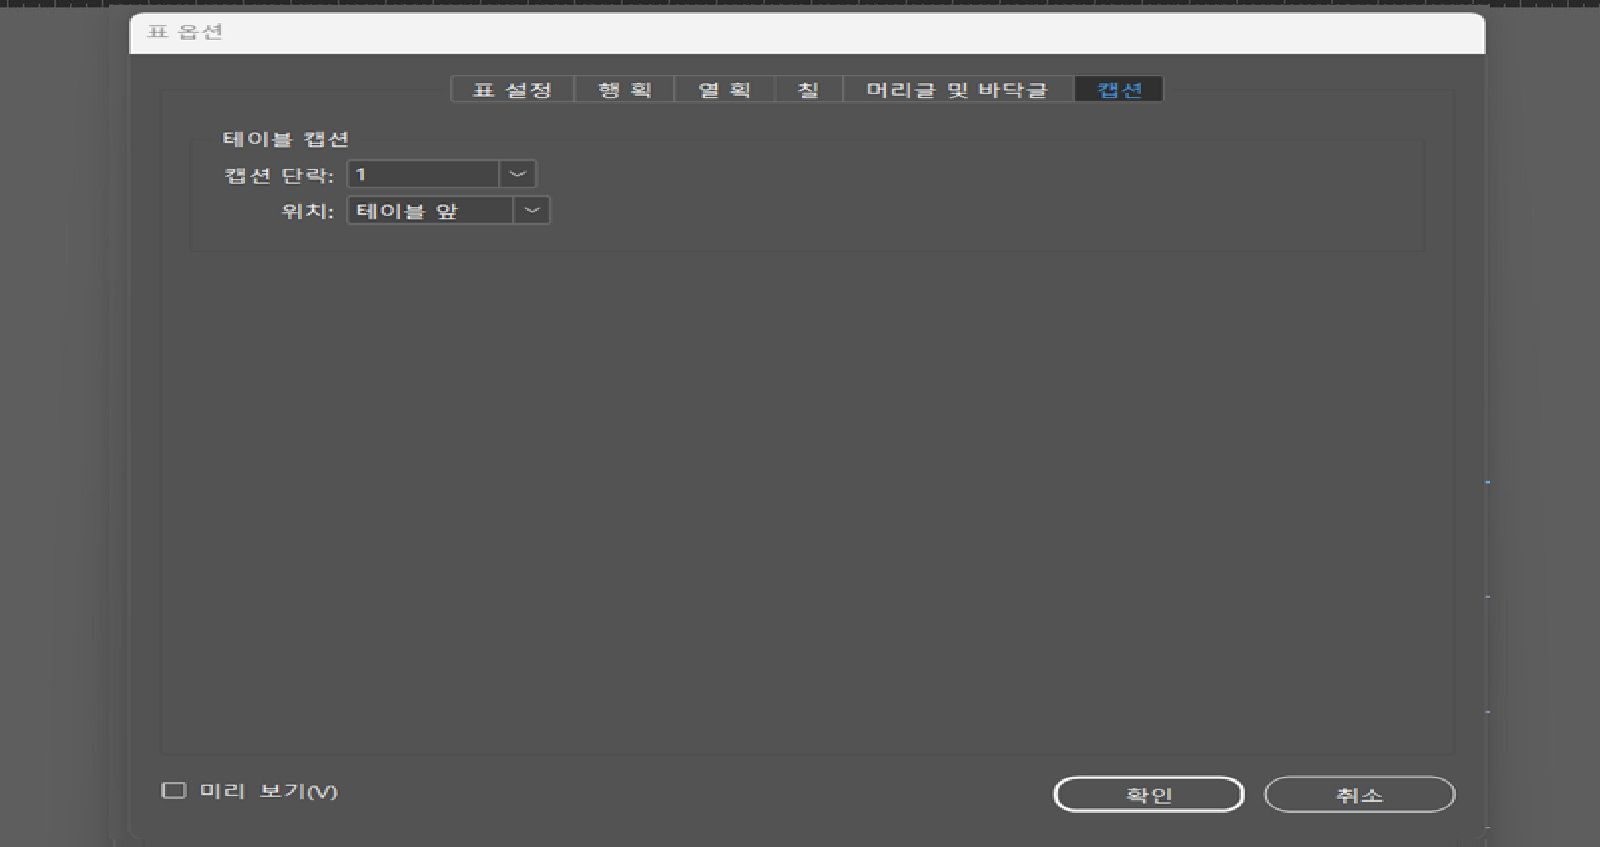
Task: Expand the 위치 dropdown arrow
Action: point(532,210)
